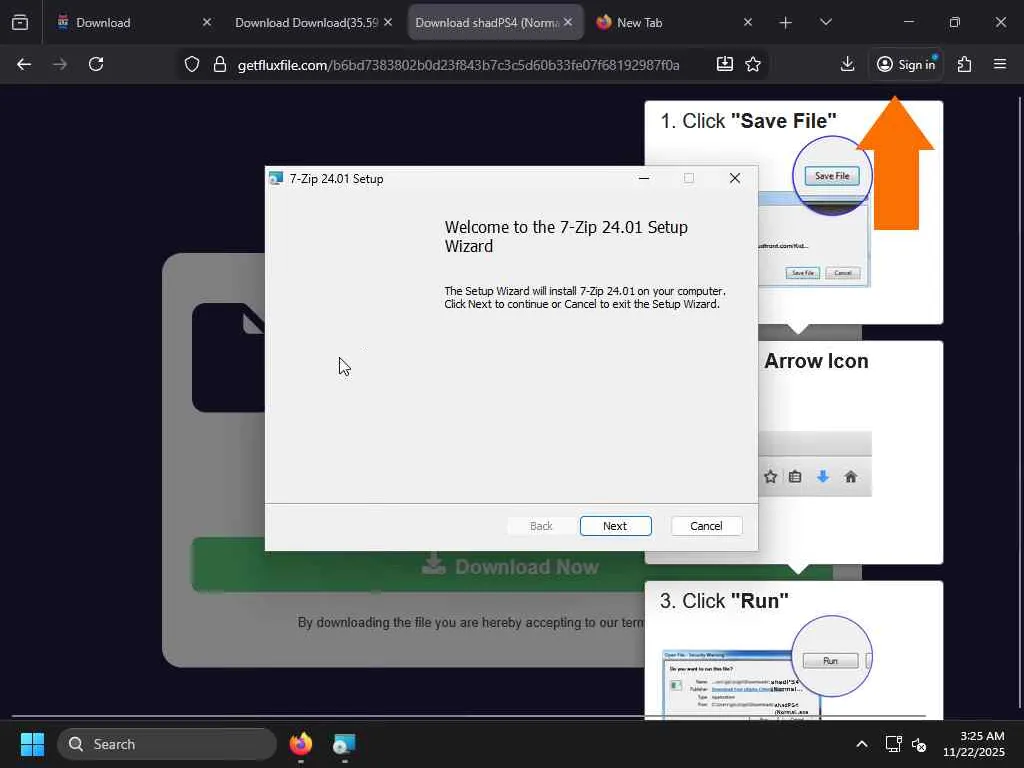Open the Firefox application menu
The height and width of the screenshot is (768, 1024).
point(1000,64)
